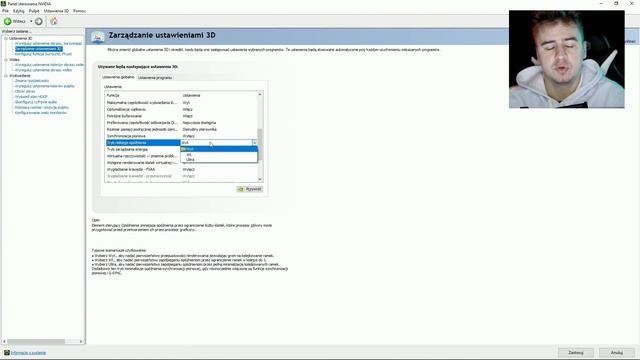Choose the Ultra option in the dropdown list
Screen dimensions: 640x360
point(219,160)
